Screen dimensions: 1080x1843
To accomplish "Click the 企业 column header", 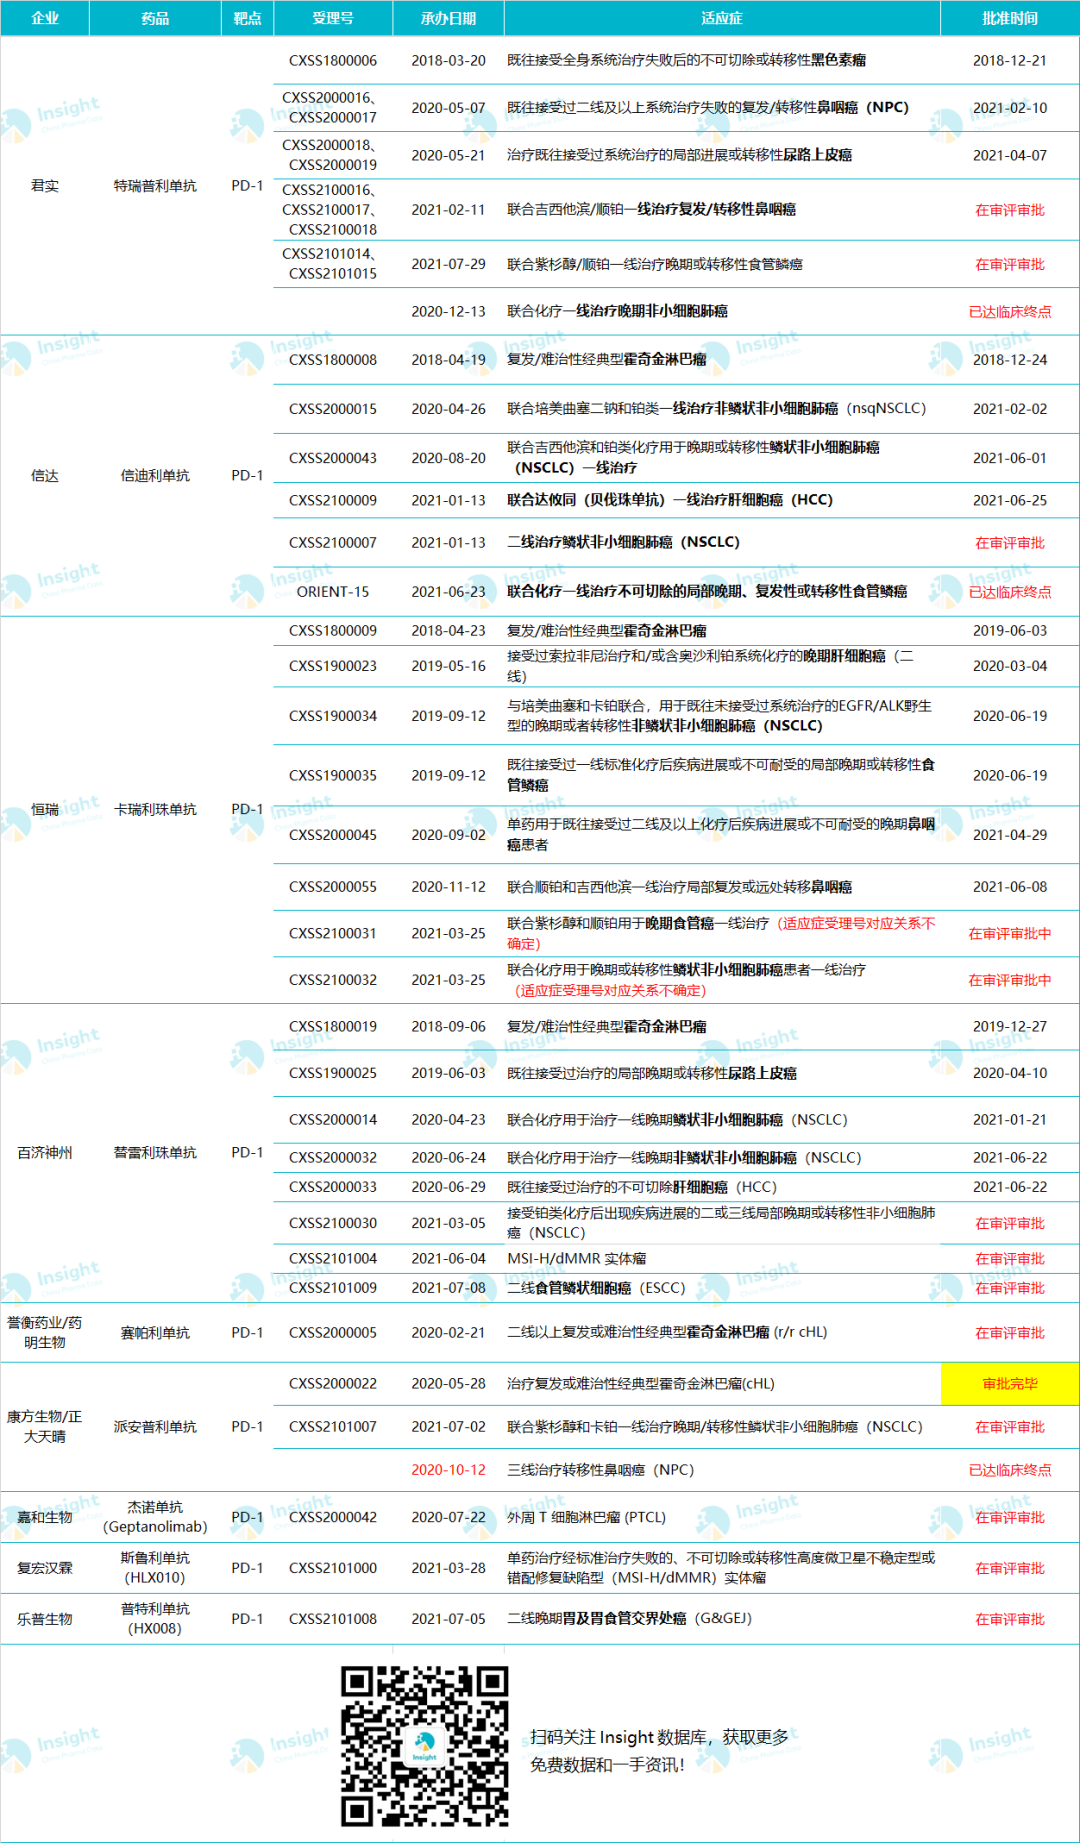I will [x=45, y=18].
